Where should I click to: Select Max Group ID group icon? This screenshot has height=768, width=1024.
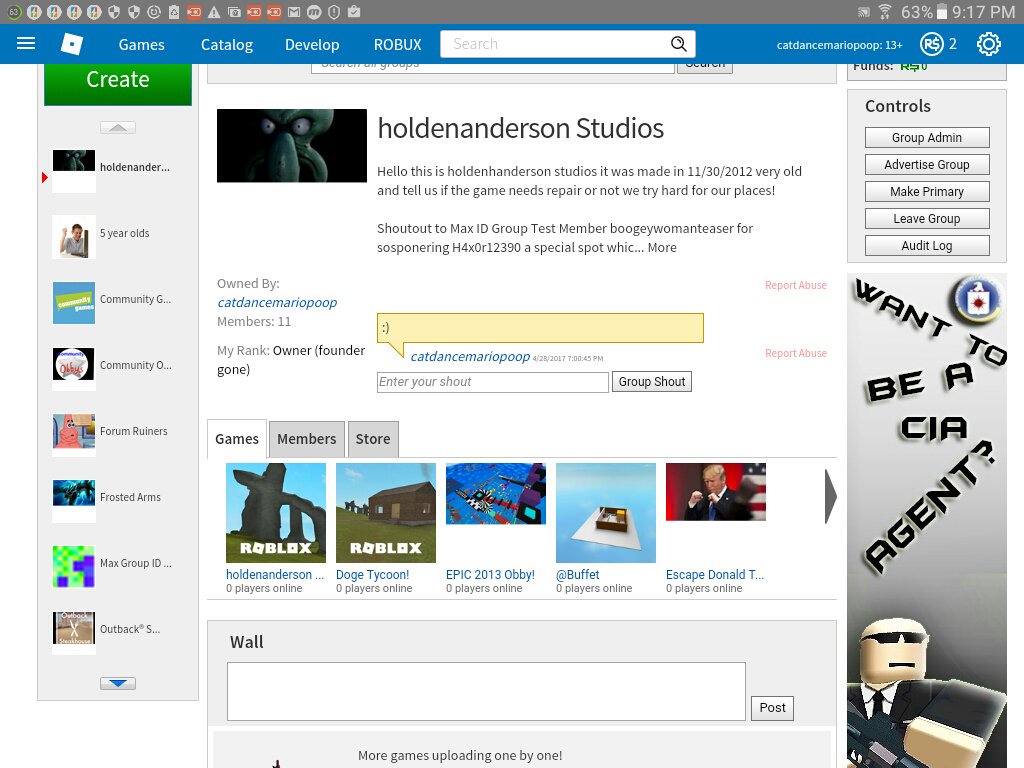point(74,567)
